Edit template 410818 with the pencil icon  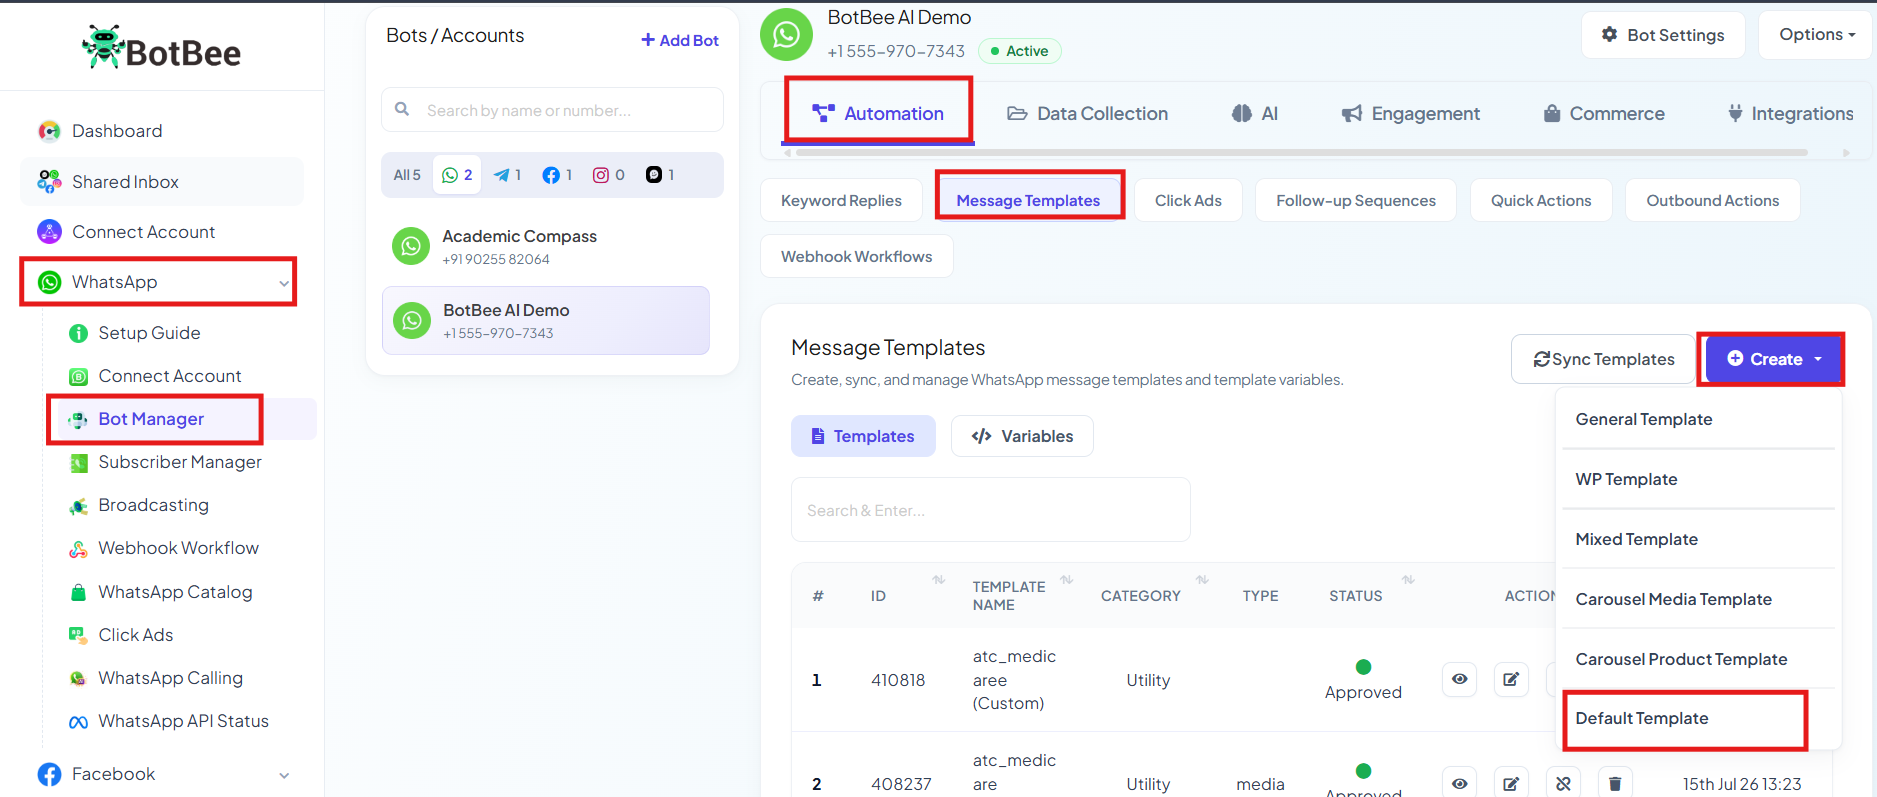[x=1511, y=679]
